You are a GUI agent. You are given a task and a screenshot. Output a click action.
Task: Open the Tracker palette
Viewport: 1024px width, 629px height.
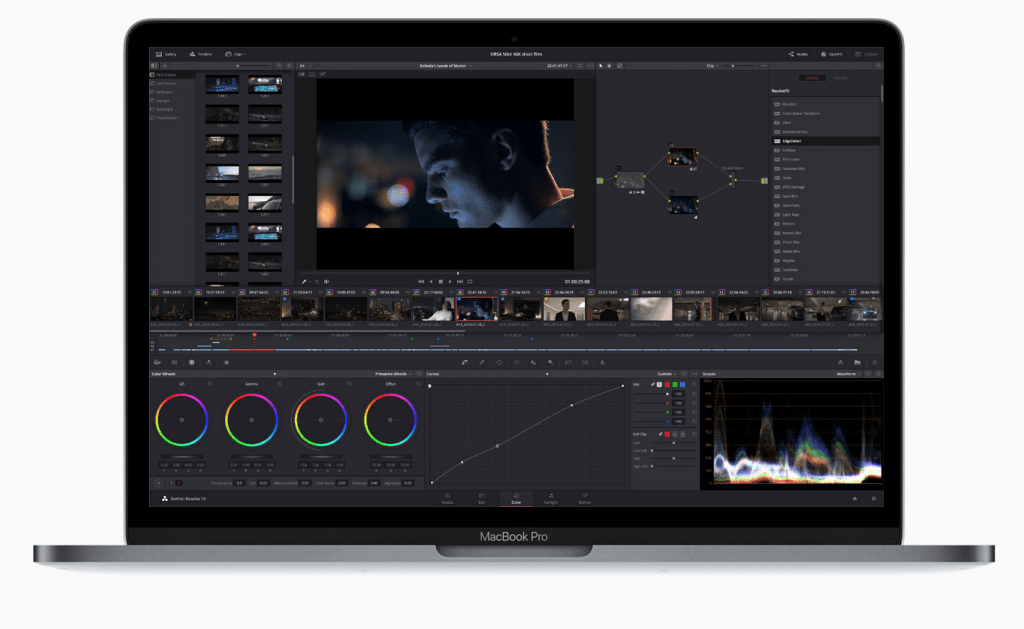pyautogui.click(x=516, y=362)
